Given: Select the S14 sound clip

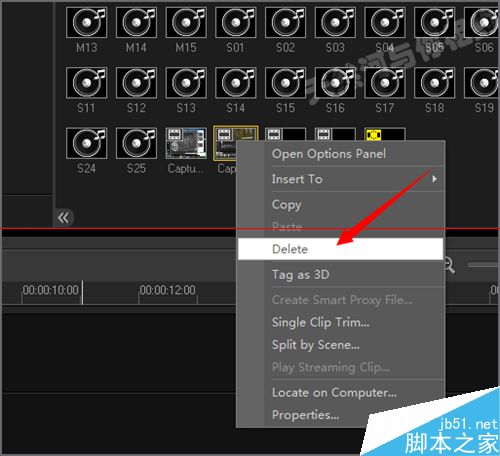Looking at the screenshot, I should [236, 83].
